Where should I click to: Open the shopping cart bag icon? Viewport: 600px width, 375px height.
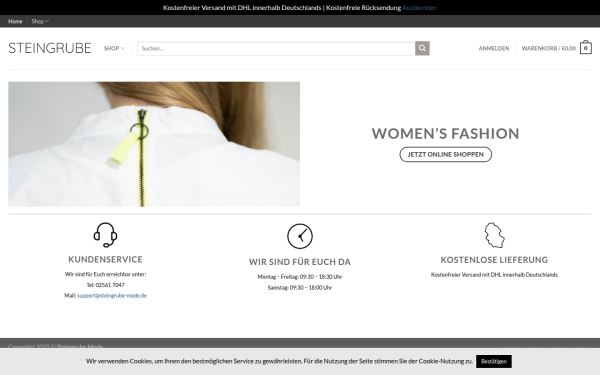(585, 48)
